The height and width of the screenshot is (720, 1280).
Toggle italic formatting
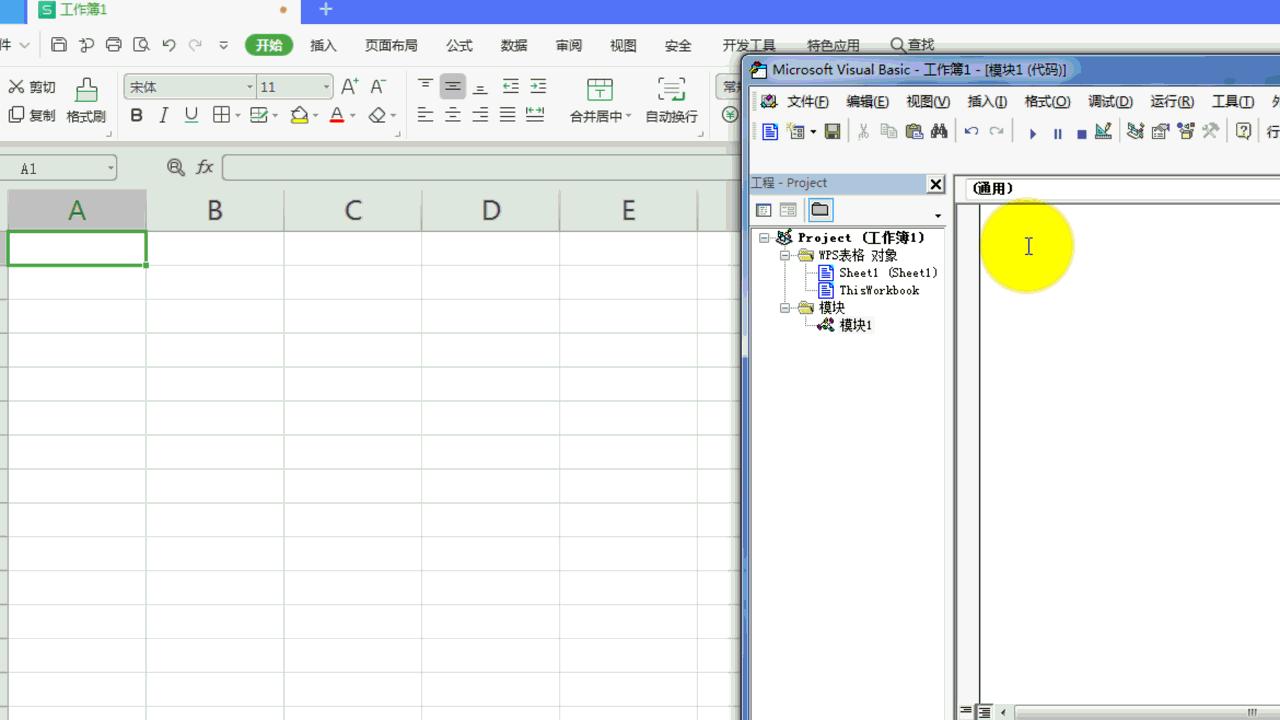coord(164,115)
